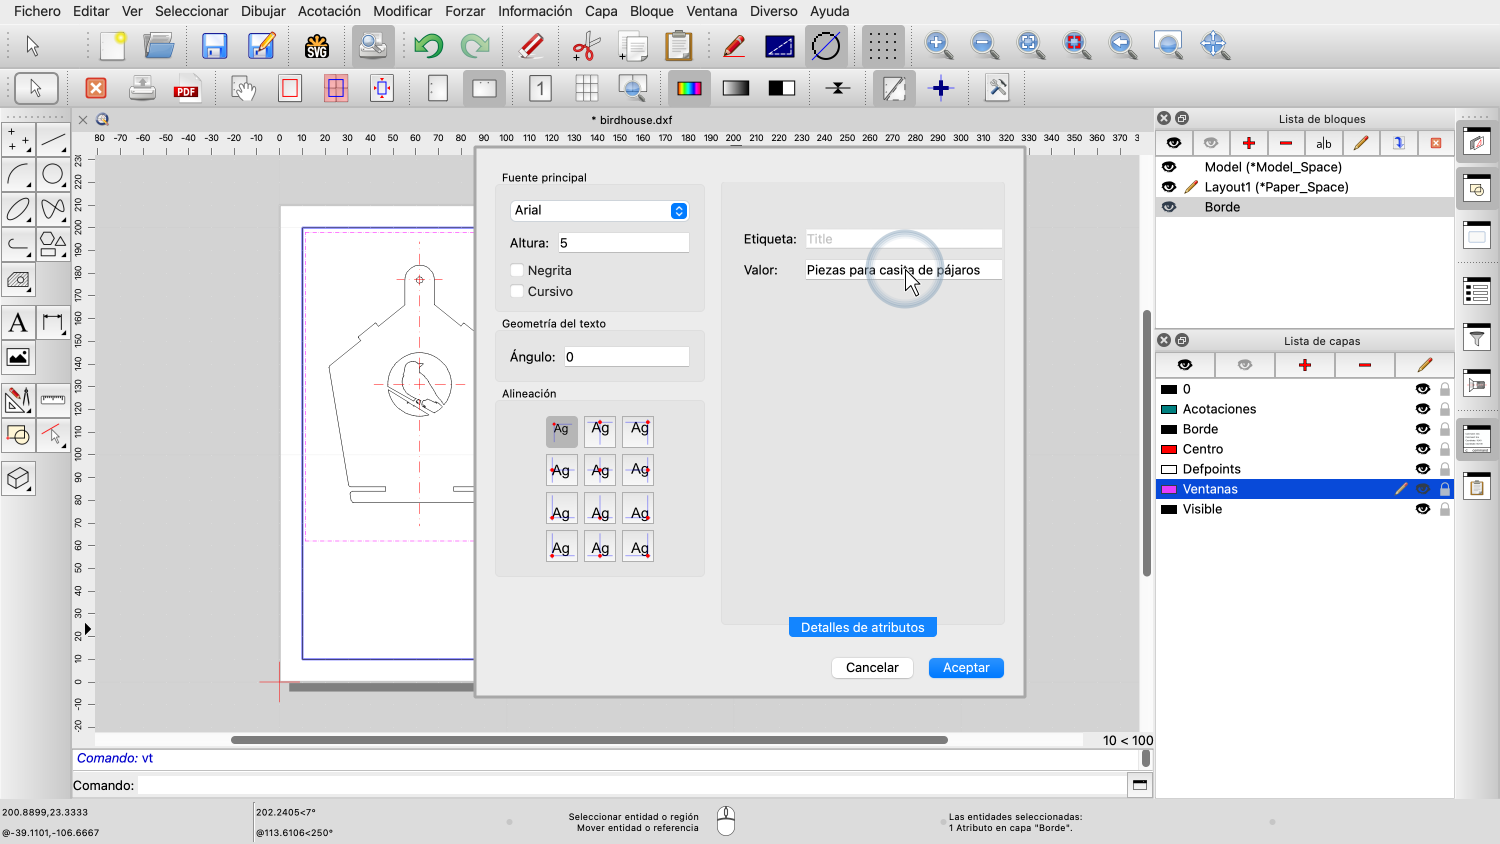The width and height of the screenshot is (1500, 844).
Task: Open the Acotación menu
Action: [x=329, y=11]
